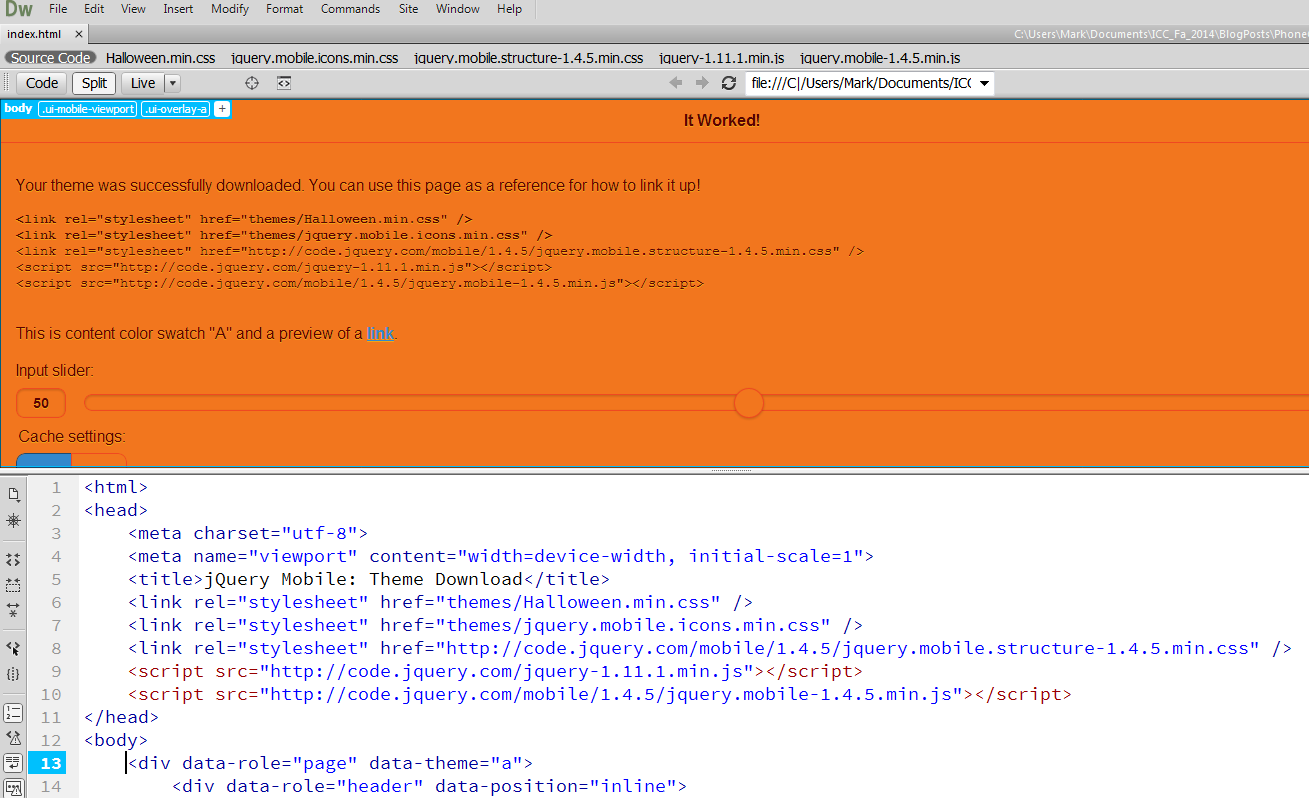Open the Edit menu

pos(94,9)
